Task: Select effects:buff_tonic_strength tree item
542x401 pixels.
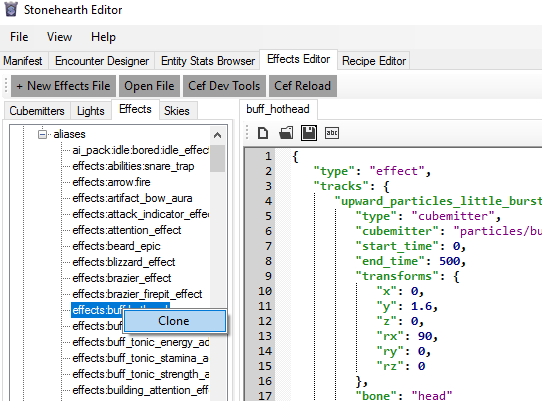Action: (x=140, y=374)
